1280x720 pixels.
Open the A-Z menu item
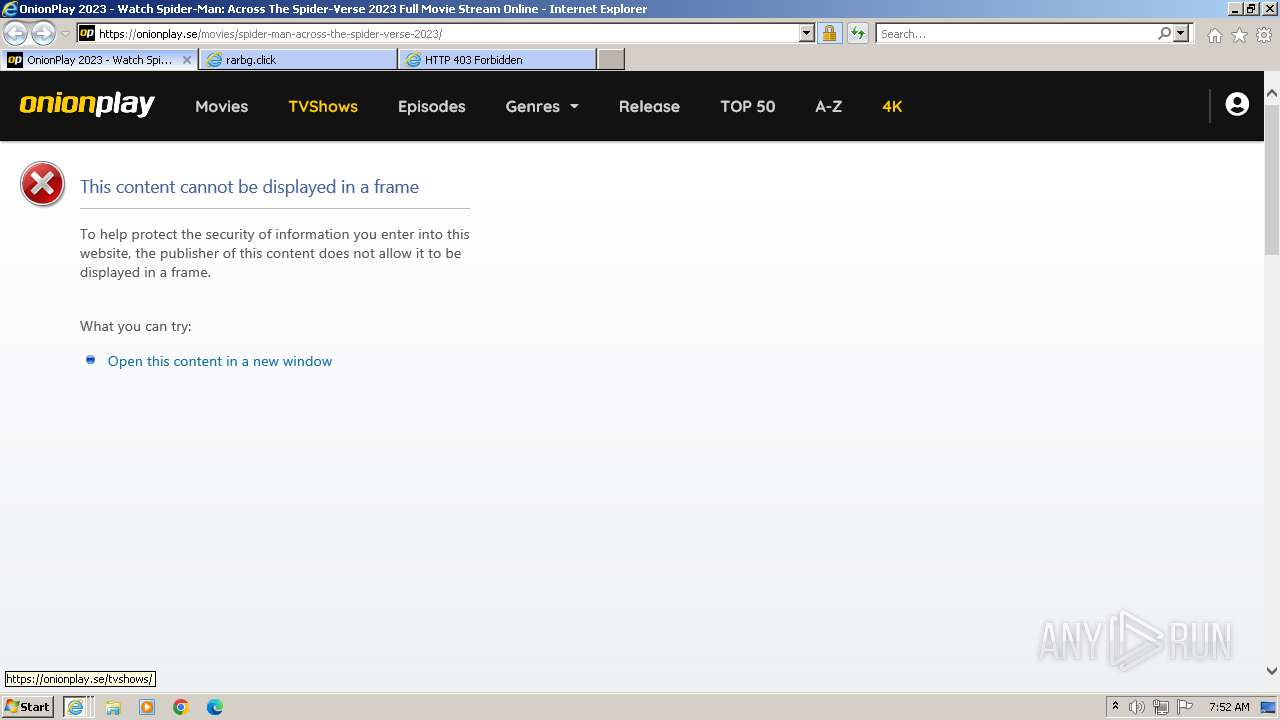[x=829, y=106]
